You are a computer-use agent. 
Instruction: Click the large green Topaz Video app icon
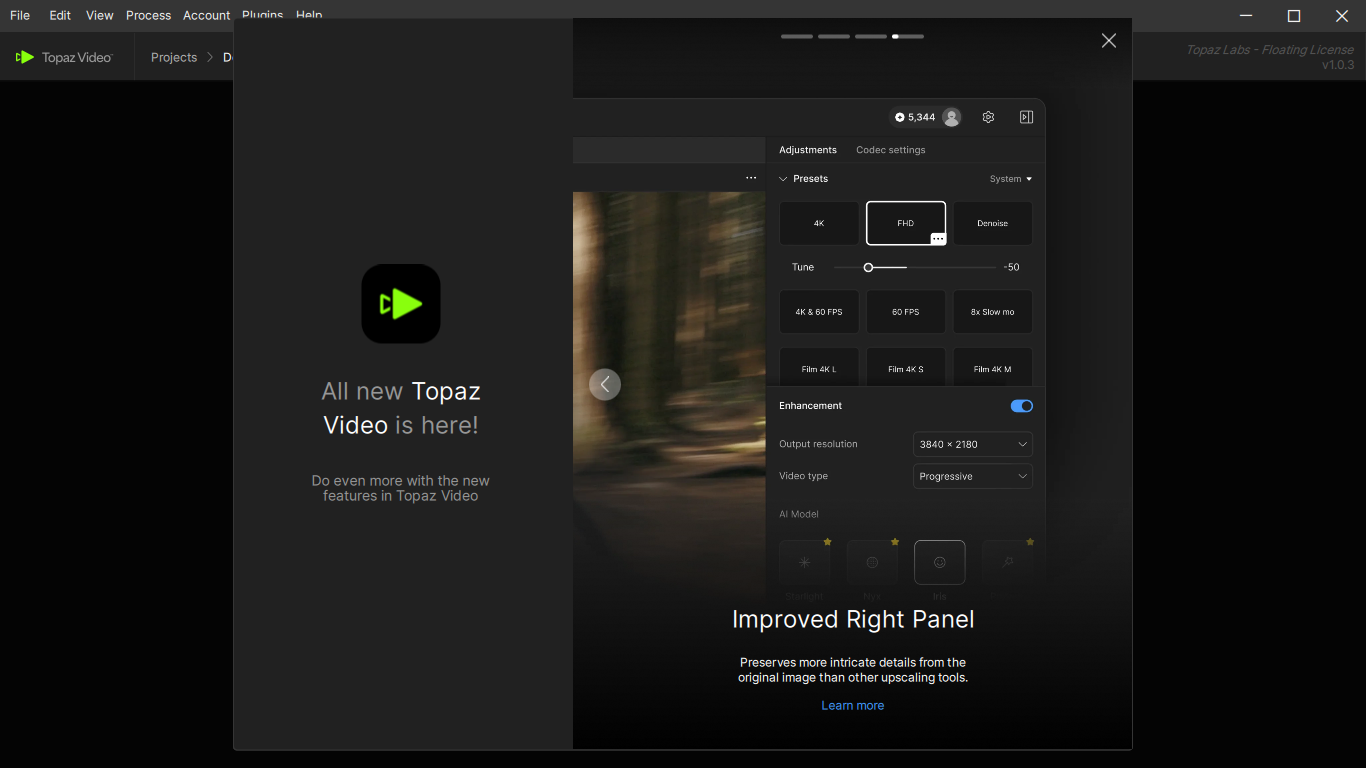coord(401,304)
